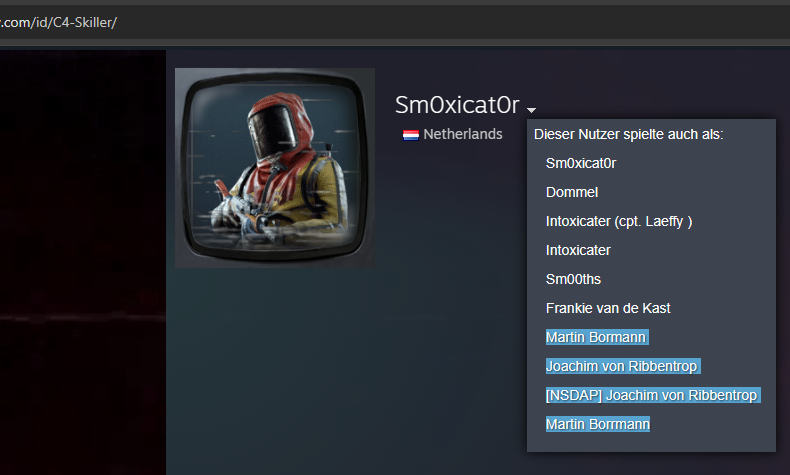This screenshot has height=475, width=790.
Task: Click the Martin Borrmann alias with double r
Action: tap(598, 424)
